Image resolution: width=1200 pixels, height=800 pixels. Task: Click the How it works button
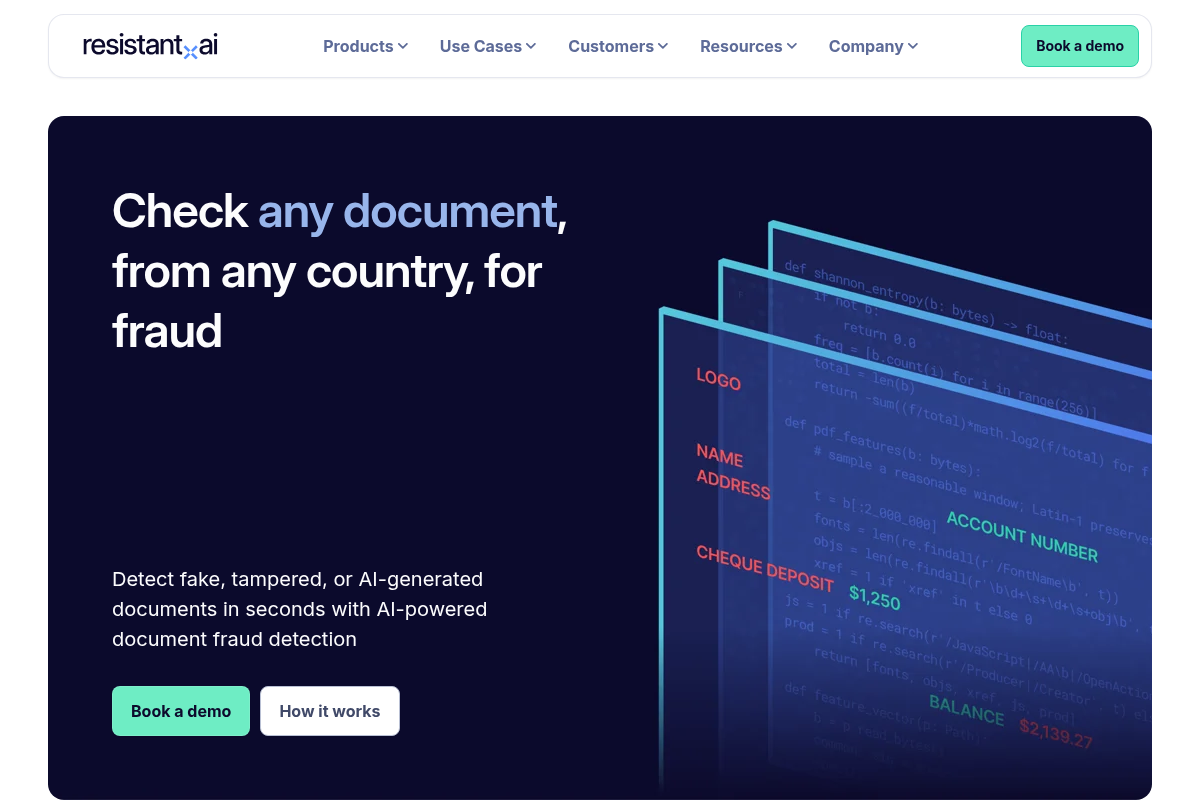(330, 711)
